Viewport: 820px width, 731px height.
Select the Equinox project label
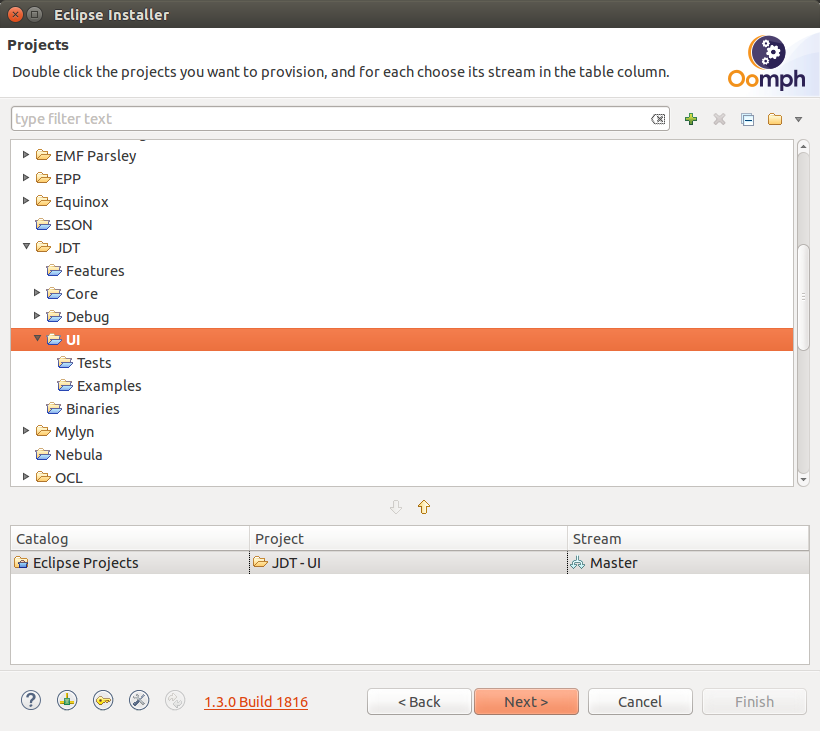click(x=82, y=202)
